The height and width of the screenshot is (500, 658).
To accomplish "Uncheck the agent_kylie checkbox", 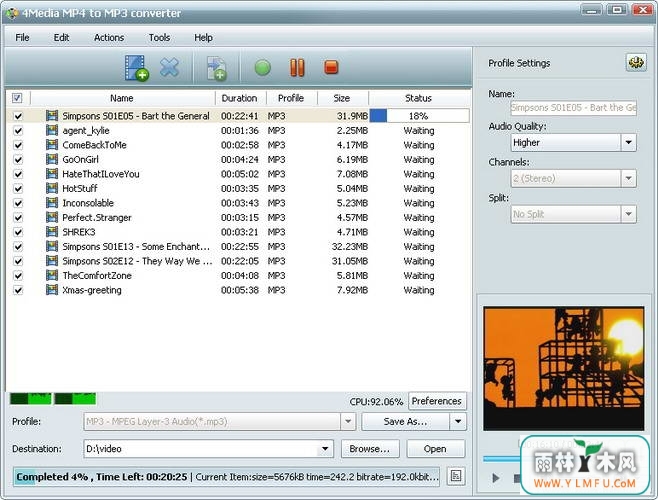I will click(x=18, y=131).
